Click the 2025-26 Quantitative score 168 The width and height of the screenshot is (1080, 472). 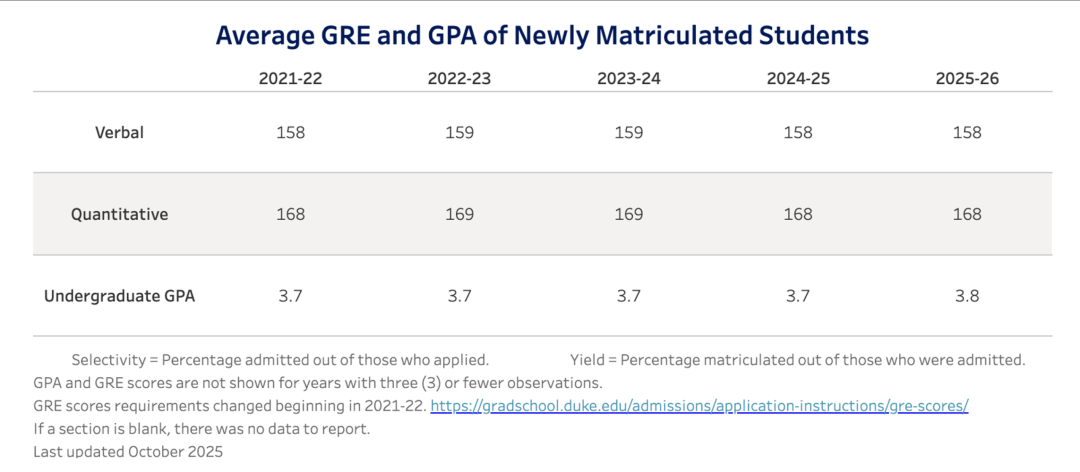point(967,214)
